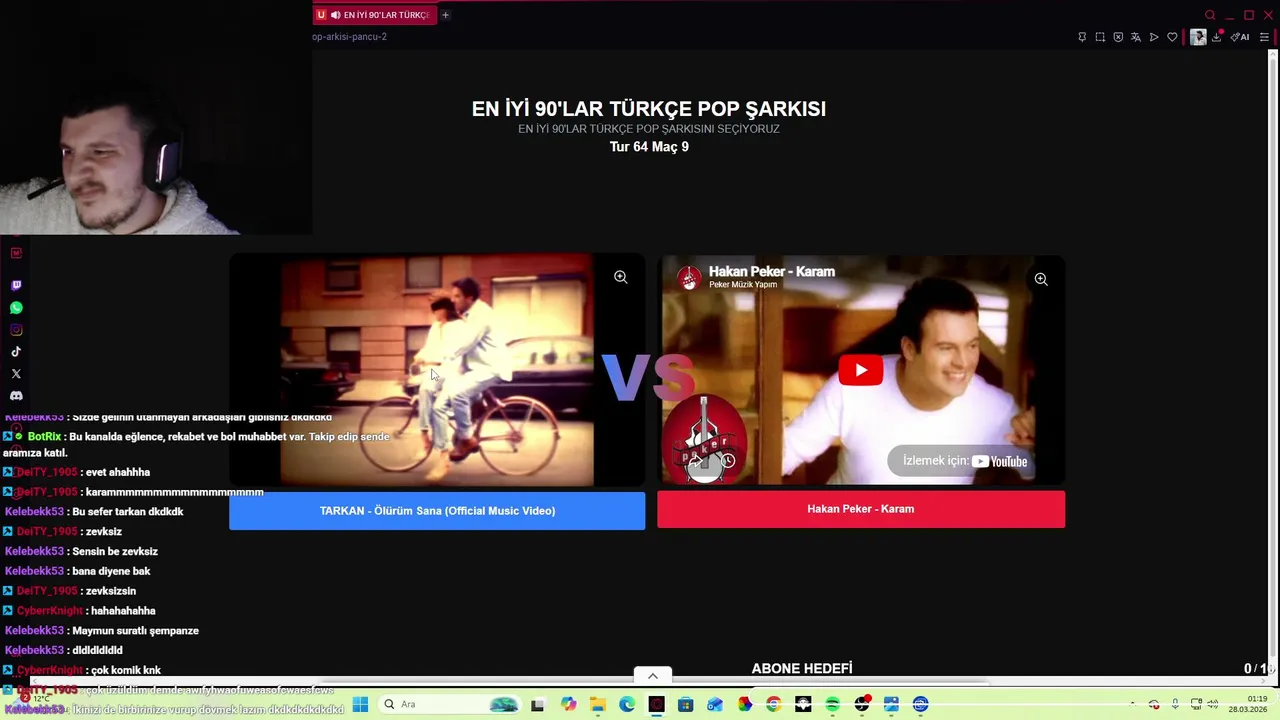Add page to bookmarks with heart icon
Image resolution: width=1280 pixels, height=720 pixels.
coord(1172,37)
